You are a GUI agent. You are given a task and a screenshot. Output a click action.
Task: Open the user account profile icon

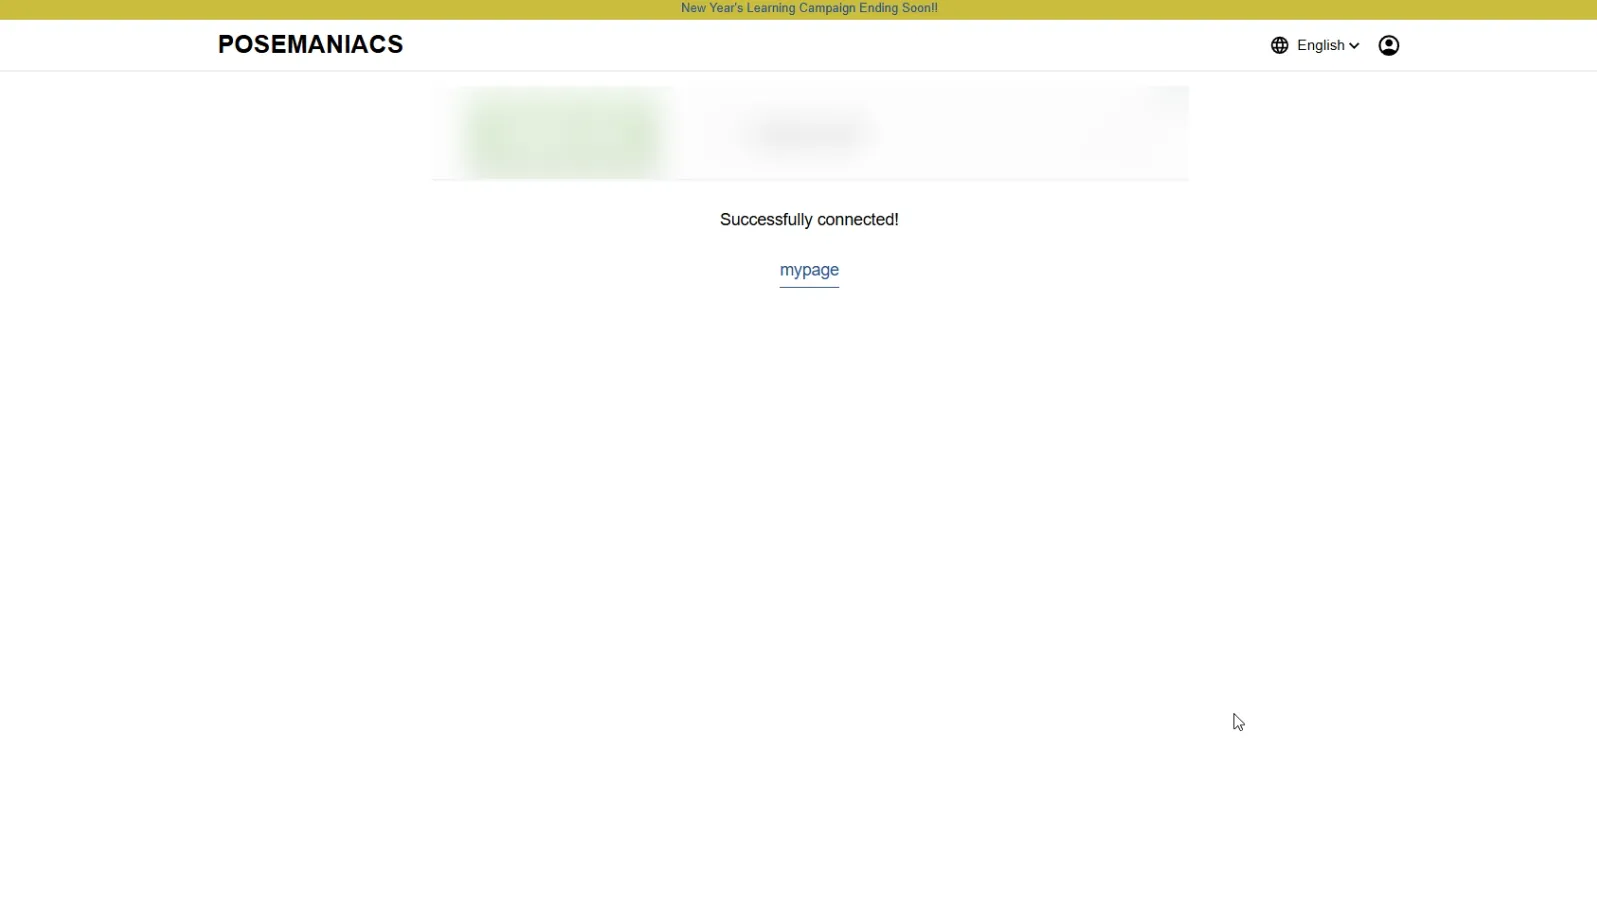[x=1388, y=46]
